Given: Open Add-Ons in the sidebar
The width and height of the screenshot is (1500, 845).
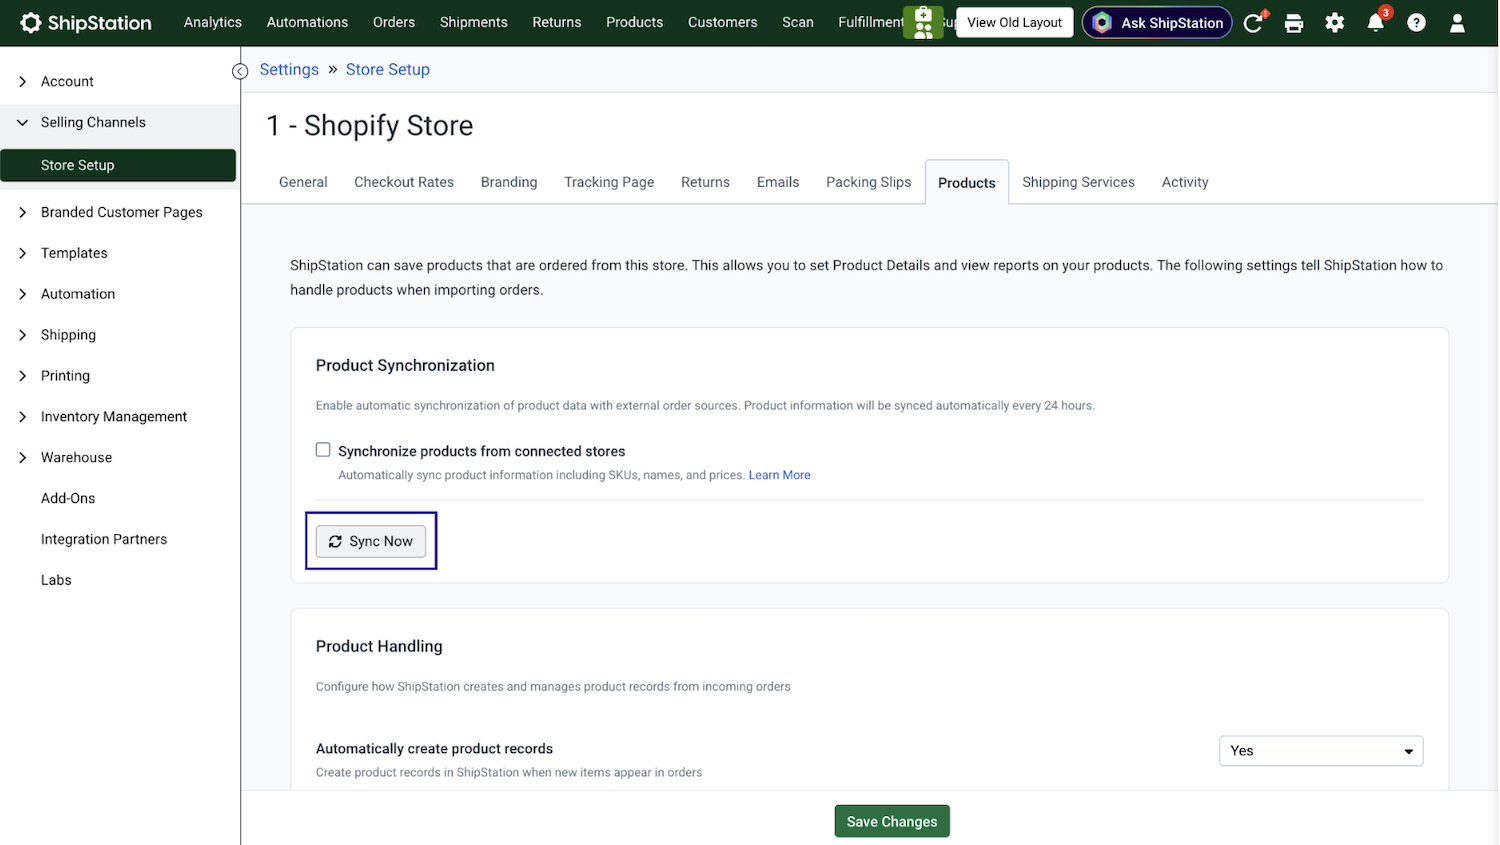Looking at the screenshot, I should [68, 498].
